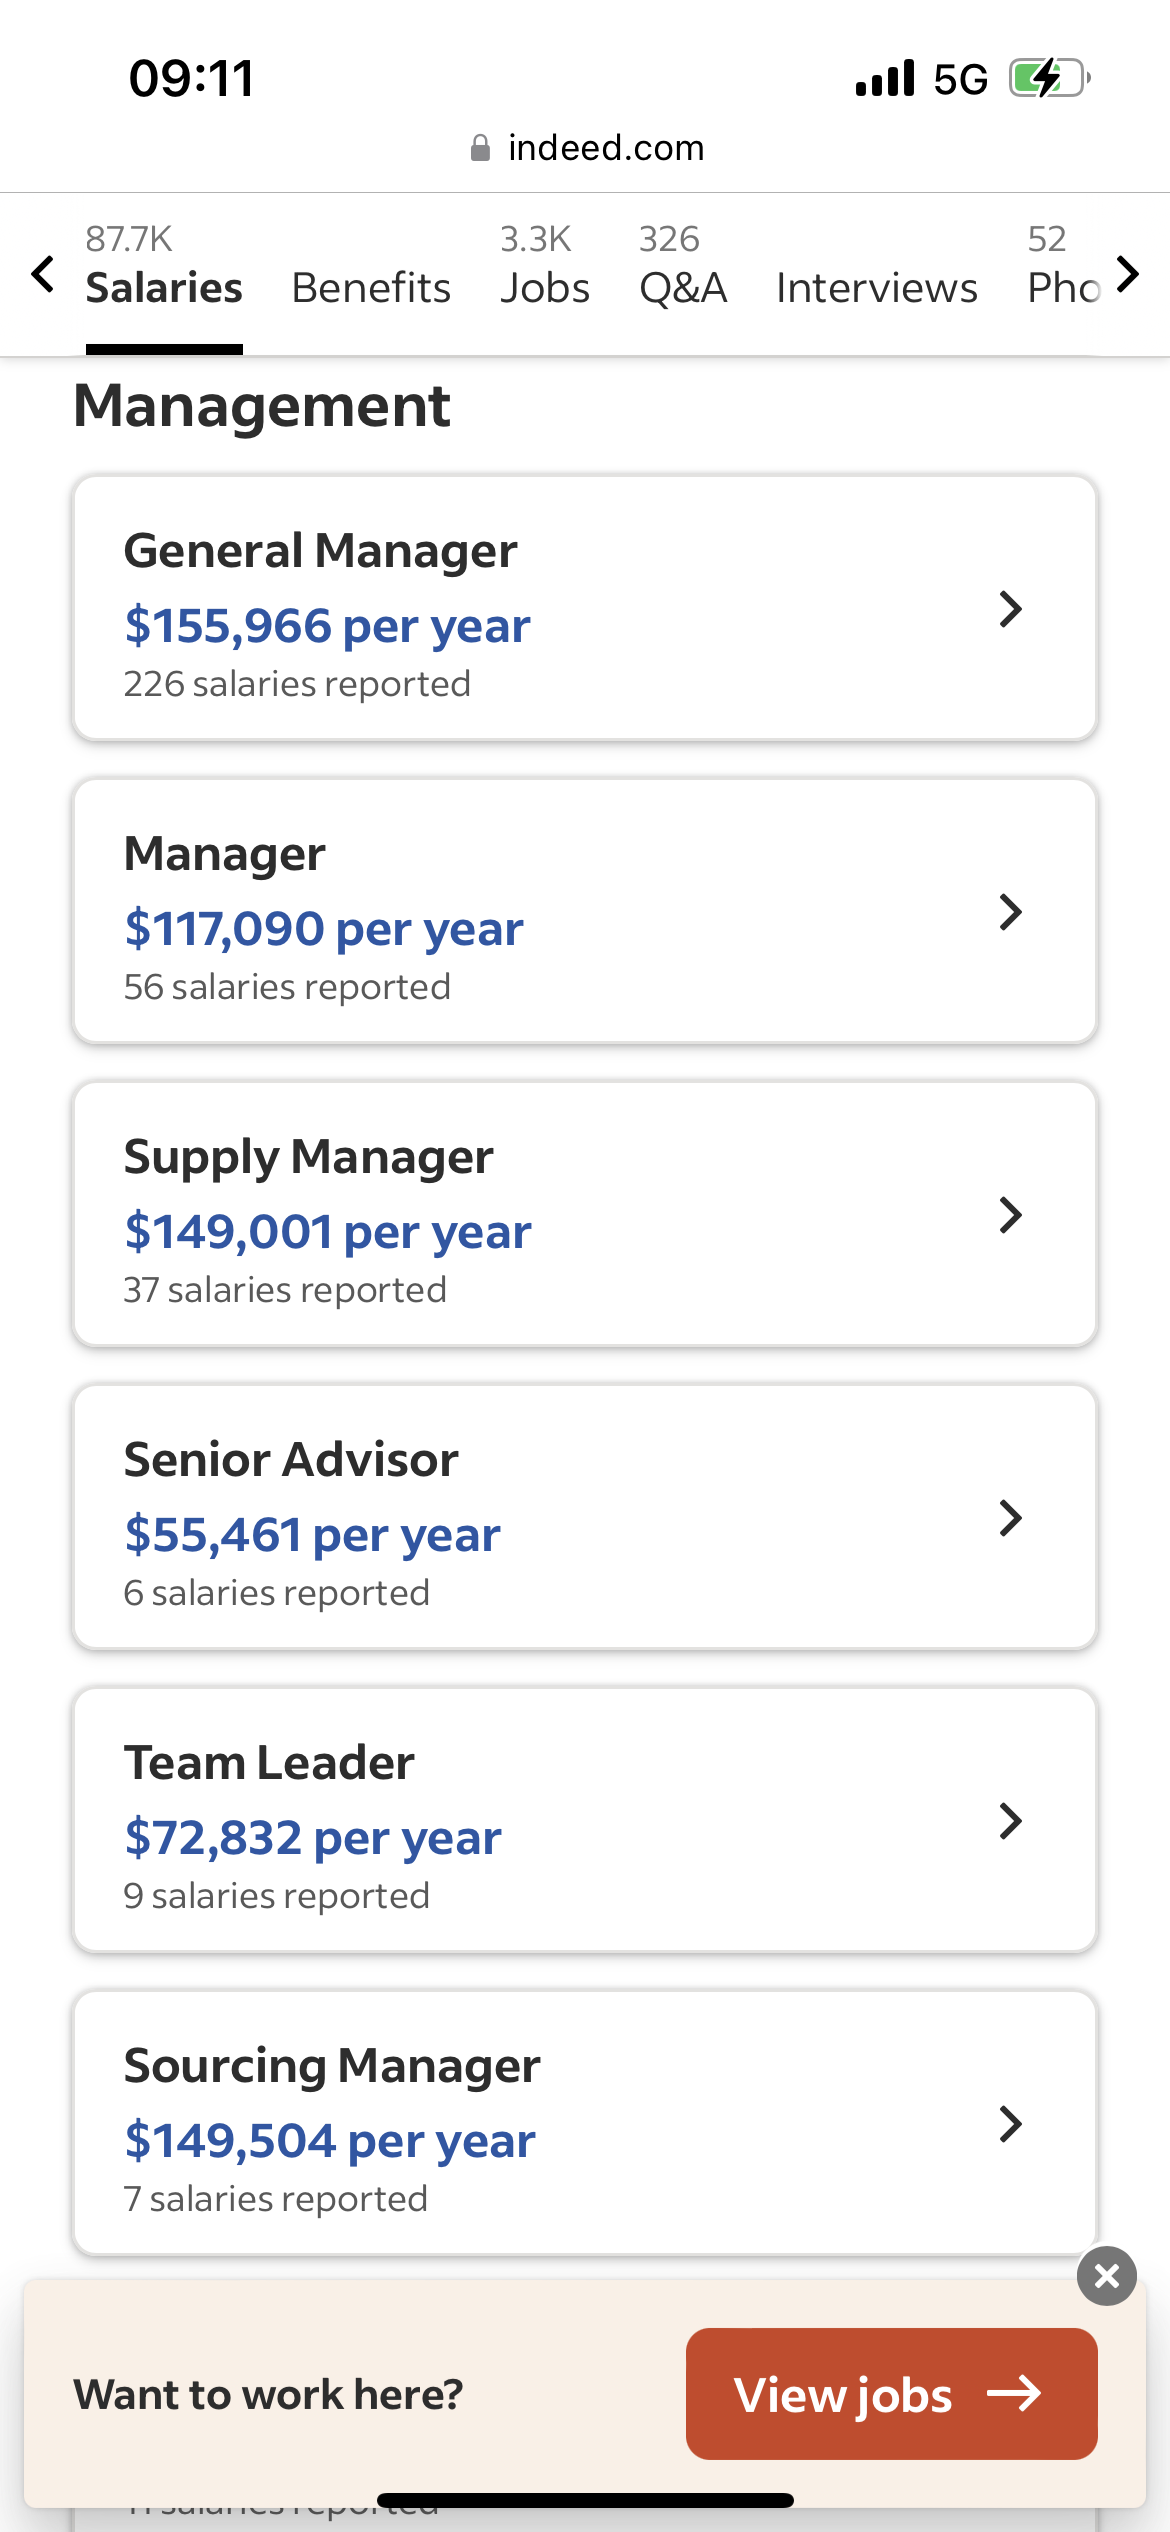The image size is (1170, 2532).
Task: Click the View jobs button
Action: click(x=892, y=2394)
